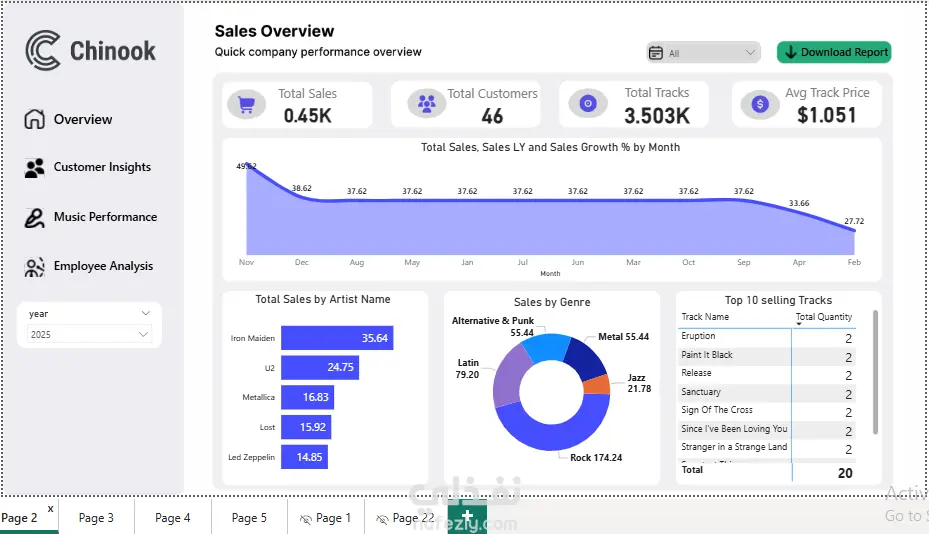929x534 pixels.
Task: Switch to Page 5 tab
Action: (x=249, y=517)
